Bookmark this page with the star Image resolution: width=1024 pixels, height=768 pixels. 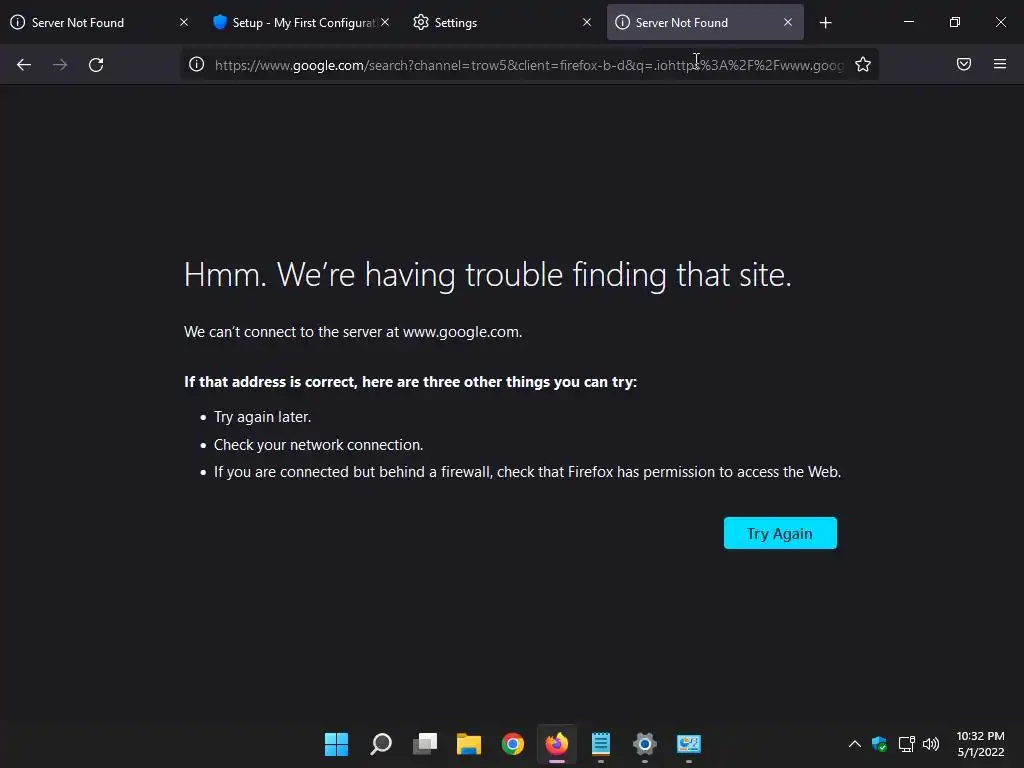863,65
